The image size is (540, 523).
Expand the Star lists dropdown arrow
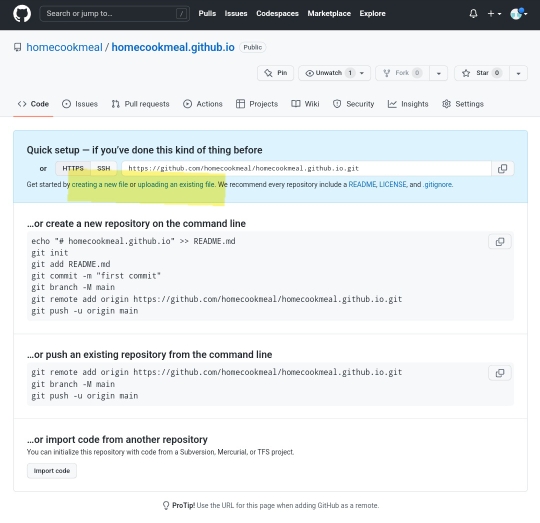[518, 73]
